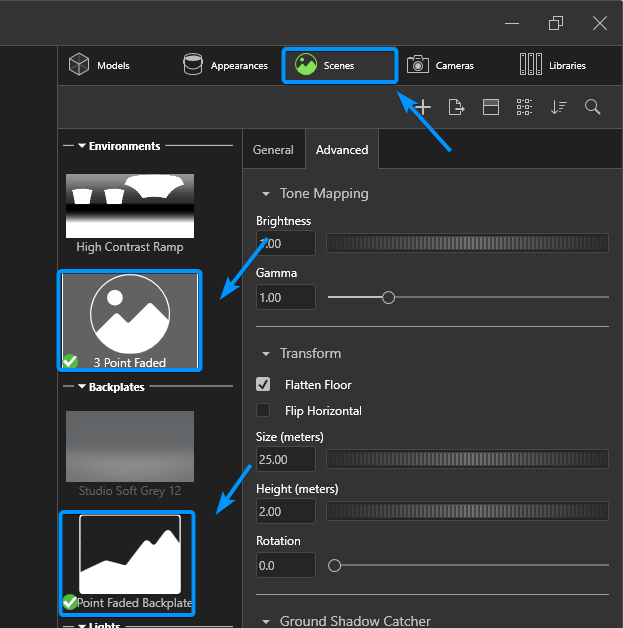Select the High Contrast Ramp environment thumbnail
The height and width of the screenshot is (628, 623).
(130, 206)
